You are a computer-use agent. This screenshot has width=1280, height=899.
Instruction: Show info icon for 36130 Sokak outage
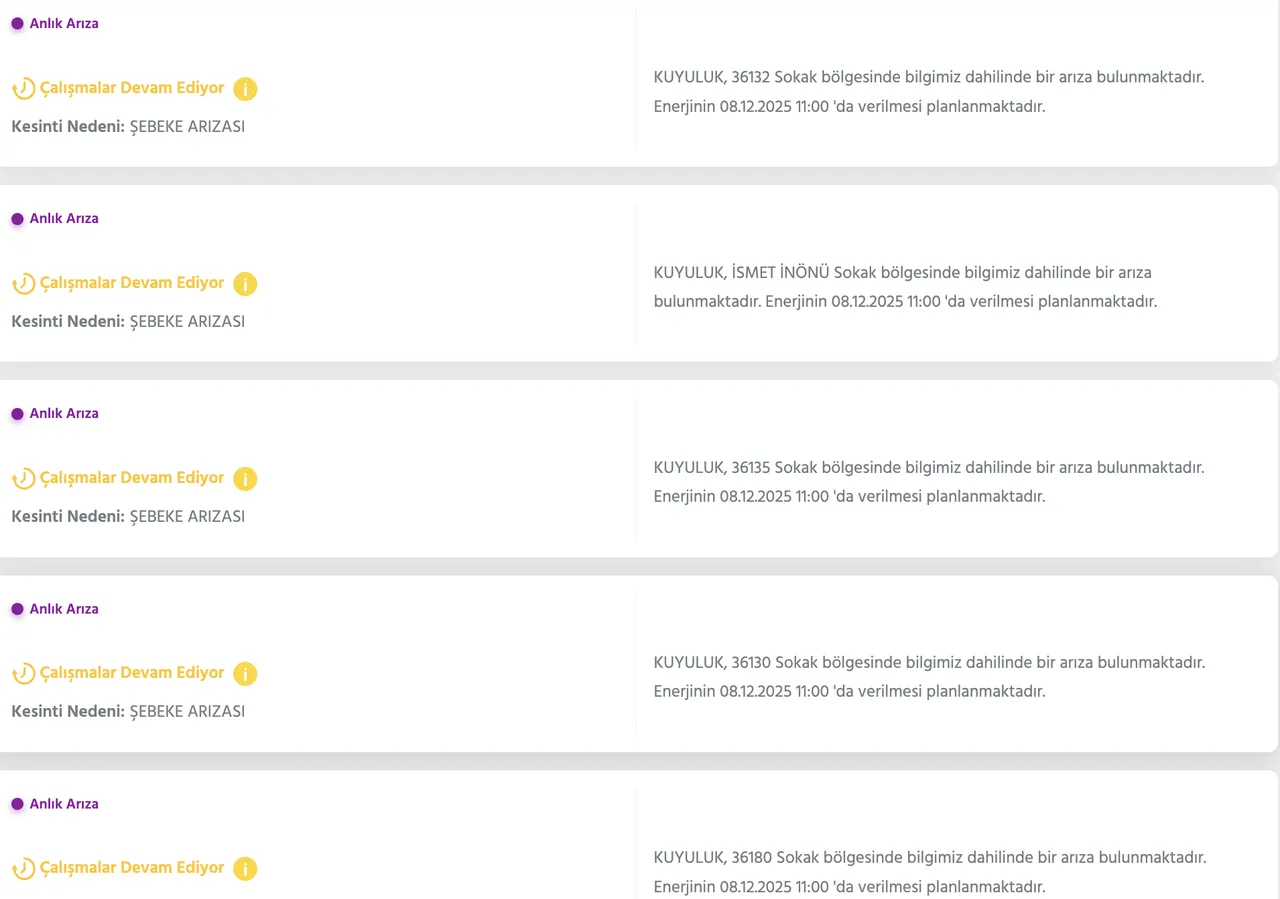coord(245,674)
